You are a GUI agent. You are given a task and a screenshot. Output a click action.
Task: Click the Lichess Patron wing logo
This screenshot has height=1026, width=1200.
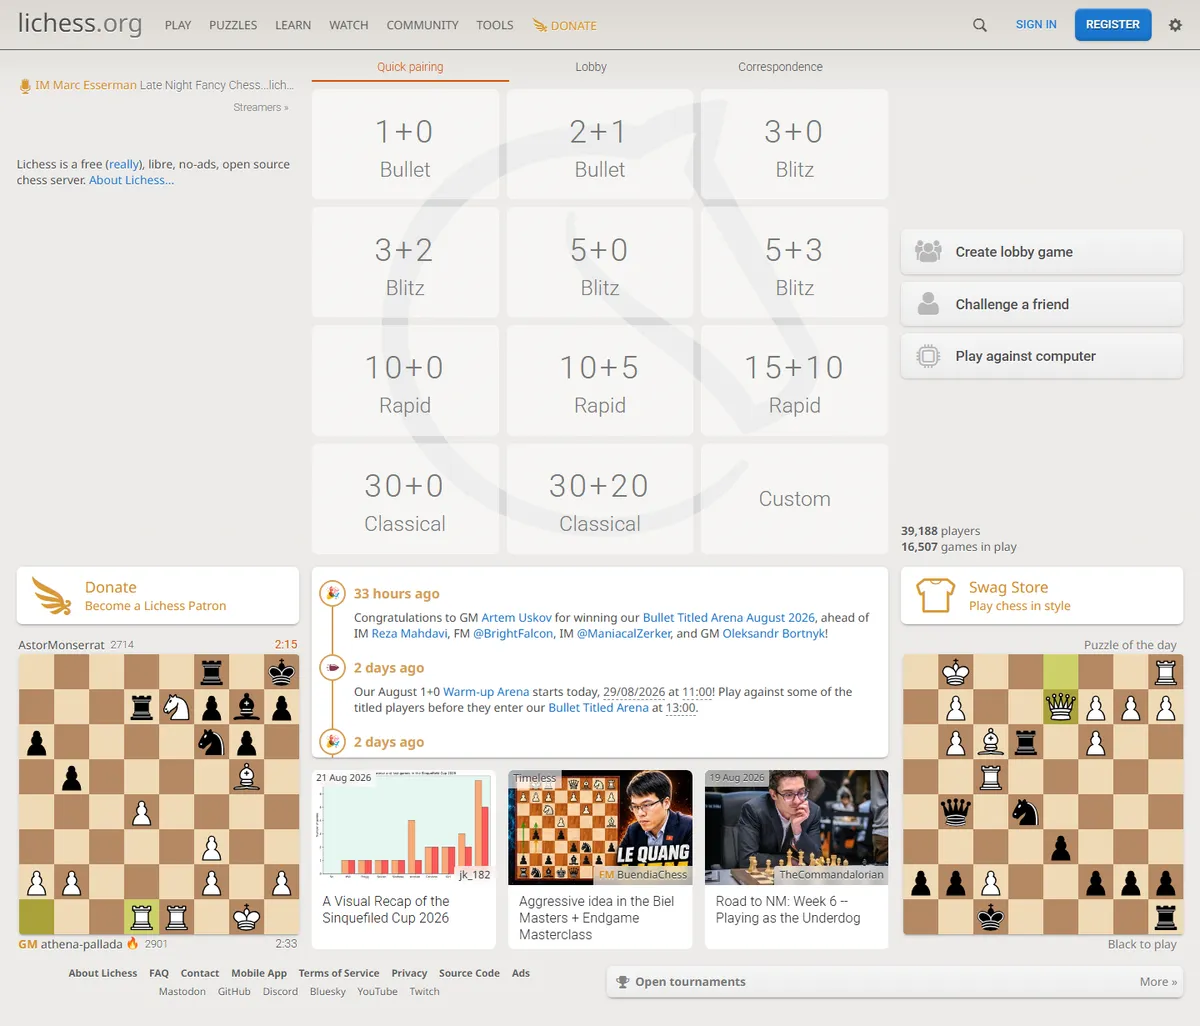(52, 596)
